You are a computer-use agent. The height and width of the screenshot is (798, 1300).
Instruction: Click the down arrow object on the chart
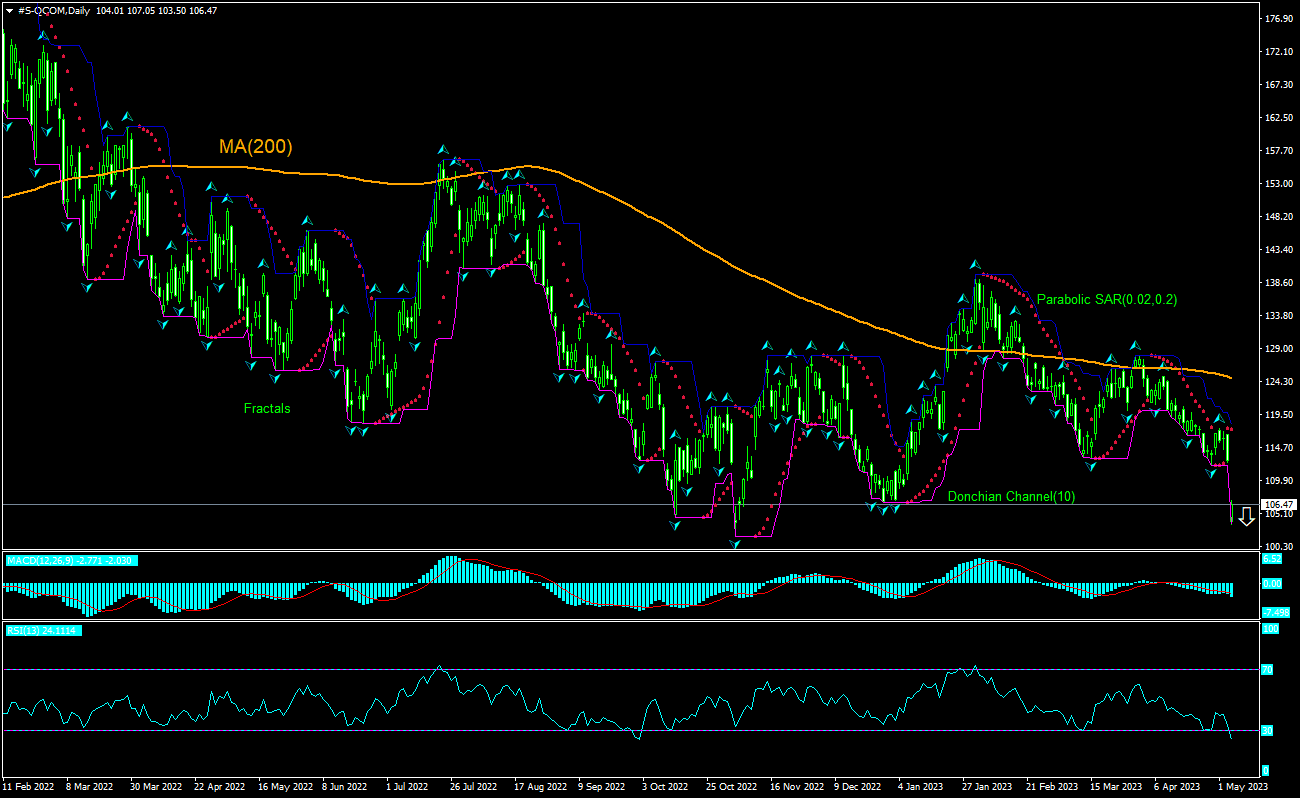[1246, 516]
